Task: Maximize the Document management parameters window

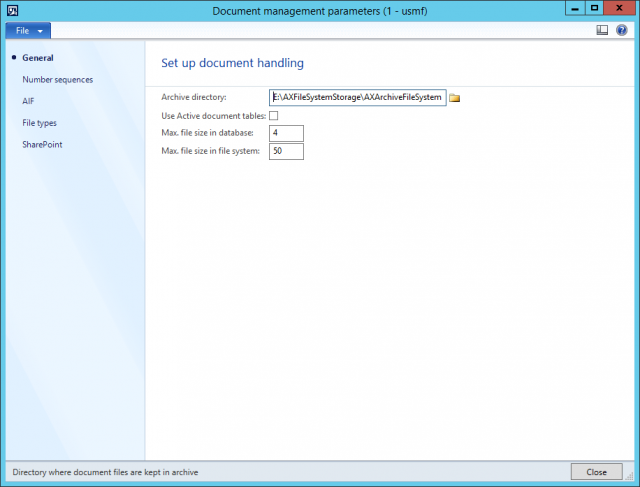Action: (594, 8)
